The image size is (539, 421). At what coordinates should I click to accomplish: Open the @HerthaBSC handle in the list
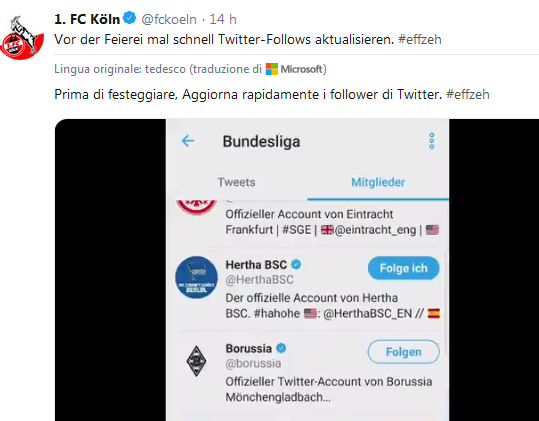point(260,280)
